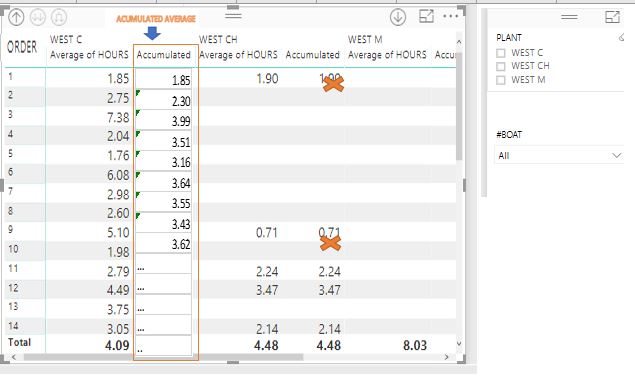Select the 6.08 value in order row 6

118,175
